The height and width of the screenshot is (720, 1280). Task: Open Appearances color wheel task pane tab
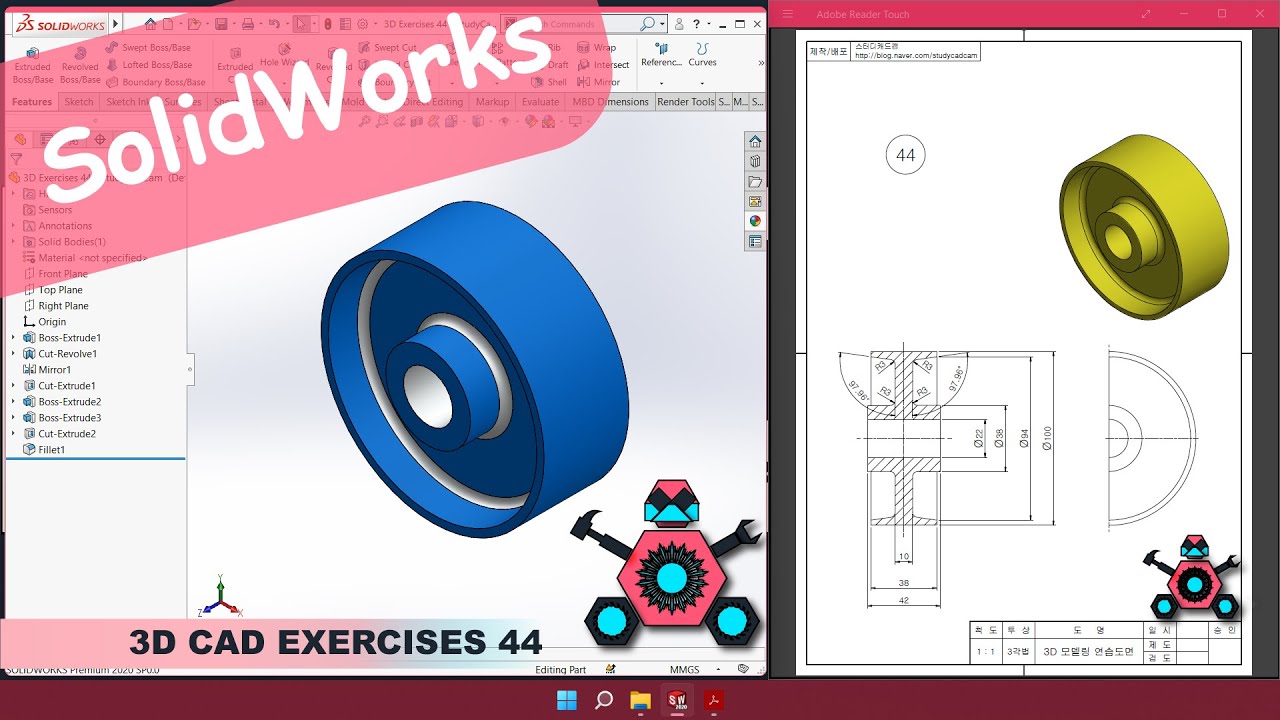point(755,221)
